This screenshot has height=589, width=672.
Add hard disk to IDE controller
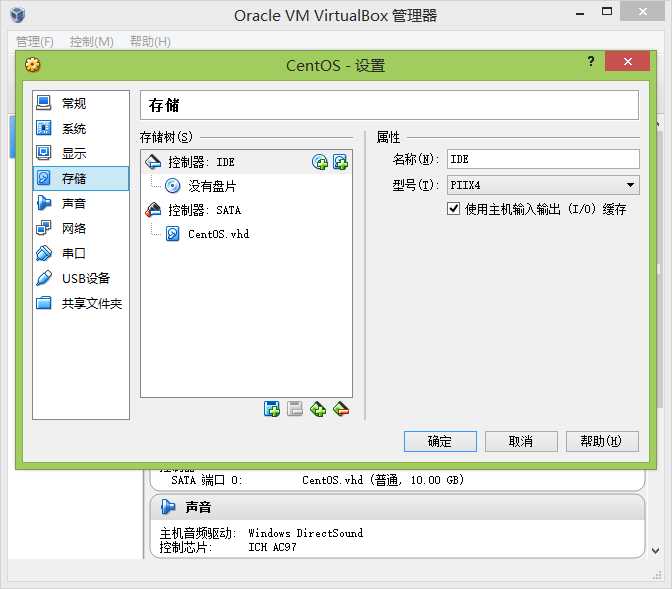340,162
